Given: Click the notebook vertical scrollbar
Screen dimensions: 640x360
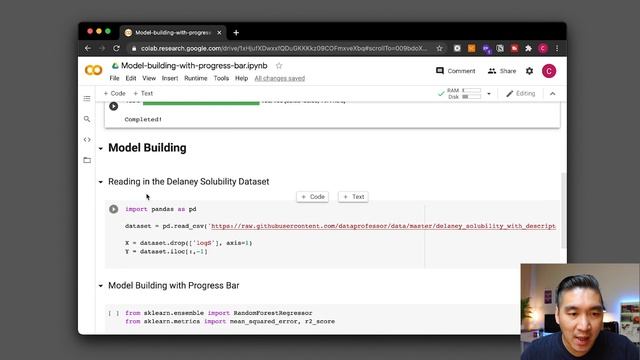Looking at the screenshot, I should (564, 210).
